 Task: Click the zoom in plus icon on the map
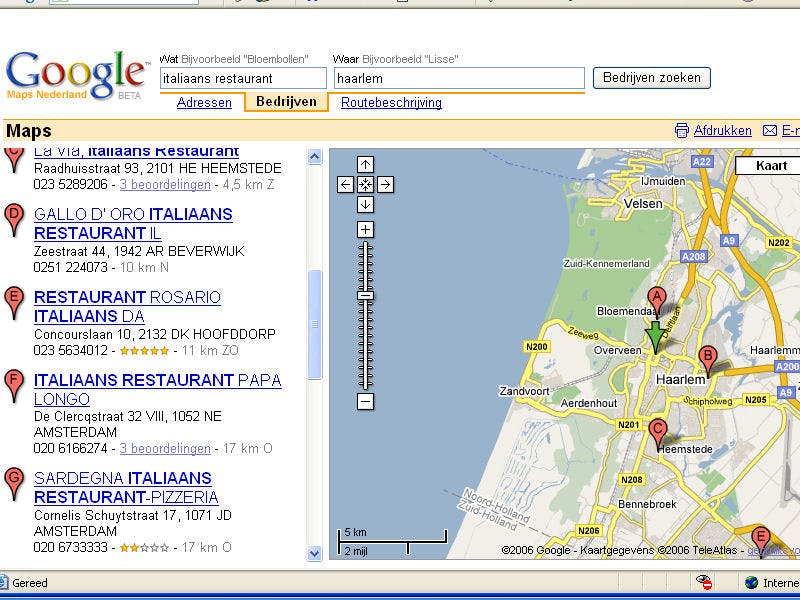coord(366,228)
